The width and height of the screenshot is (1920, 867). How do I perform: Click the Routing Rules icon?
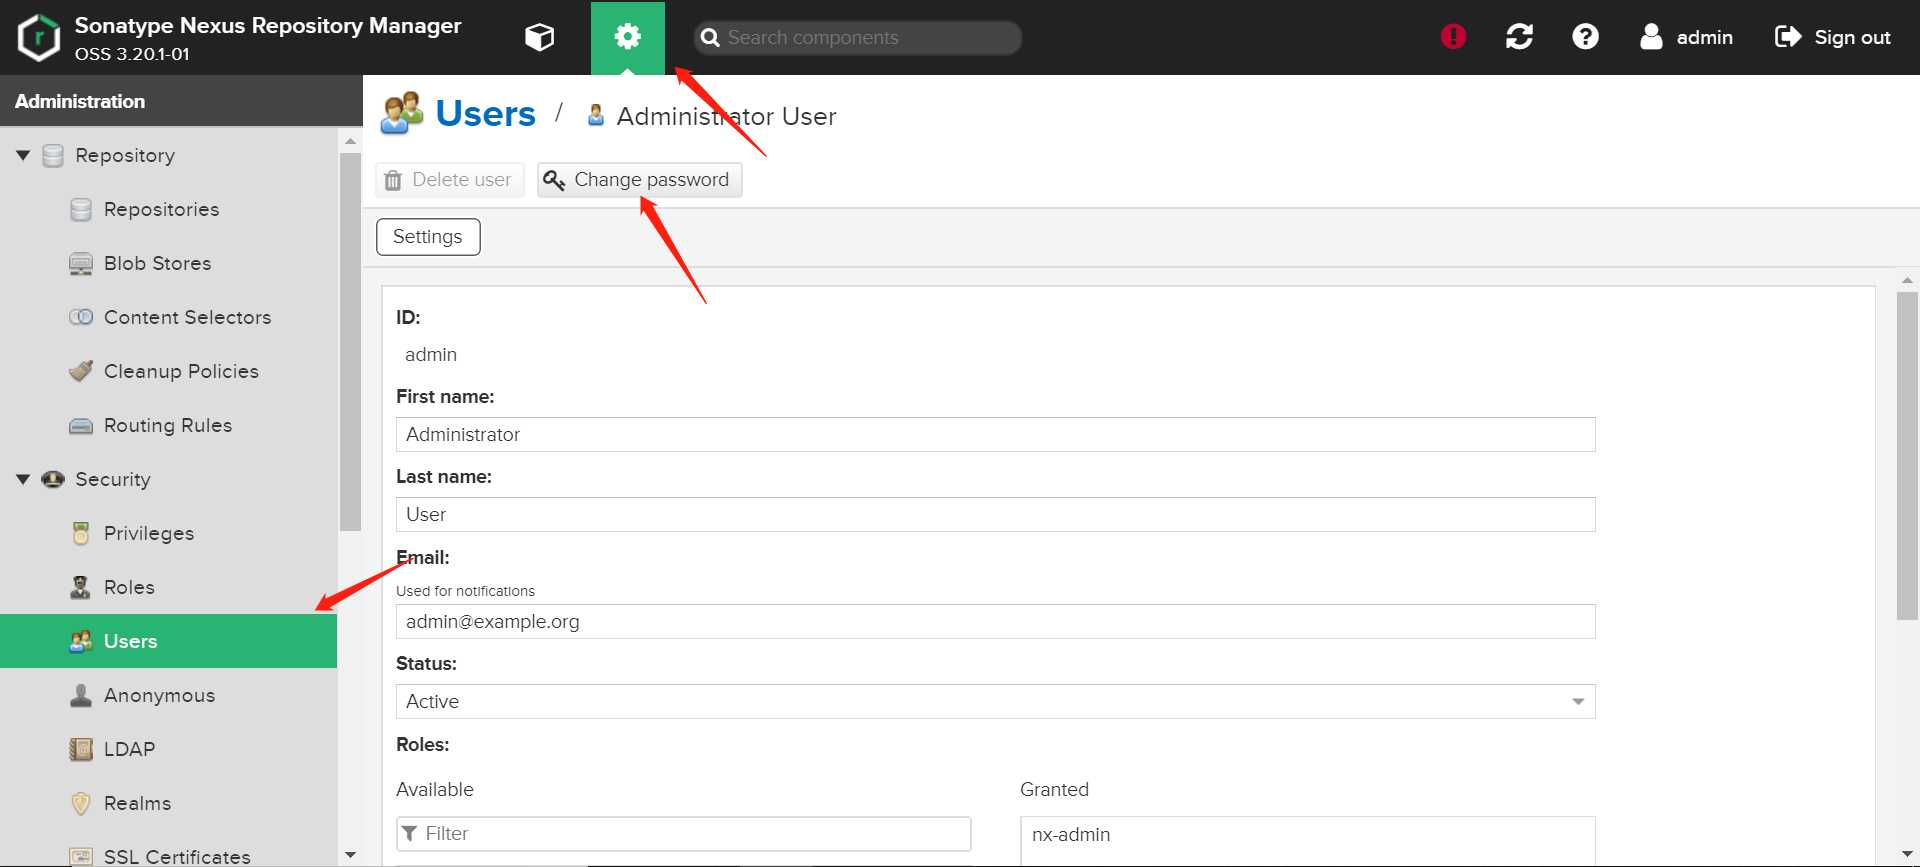pos(81,426)
